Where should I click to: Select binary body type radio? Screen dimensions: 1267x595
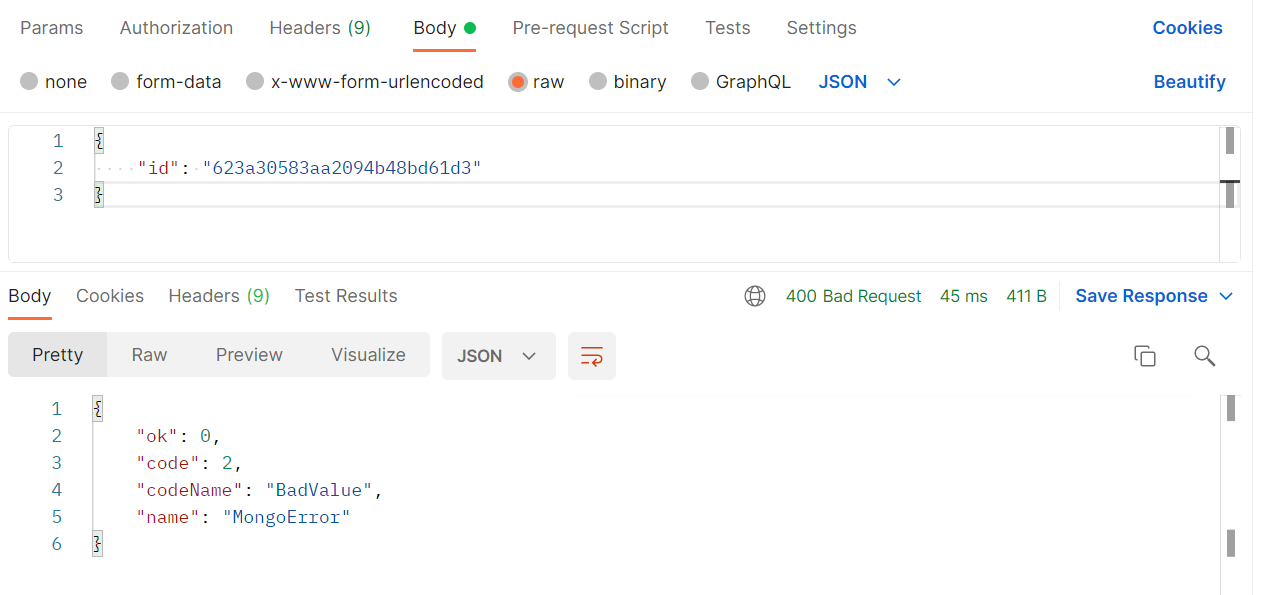pos(598,82)
